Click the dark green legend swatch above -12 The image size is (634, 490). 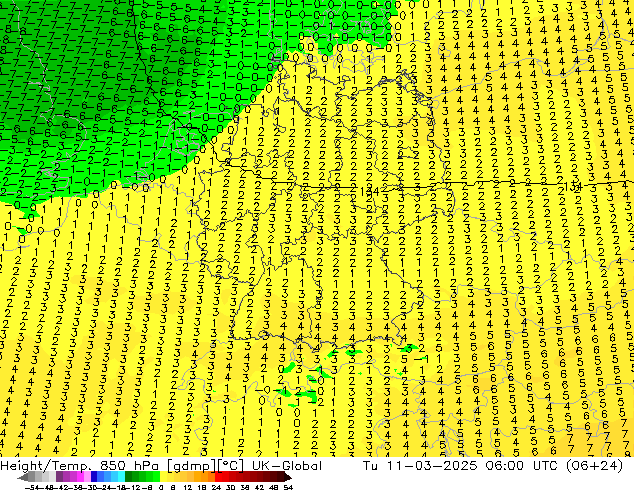pos(128,477)
